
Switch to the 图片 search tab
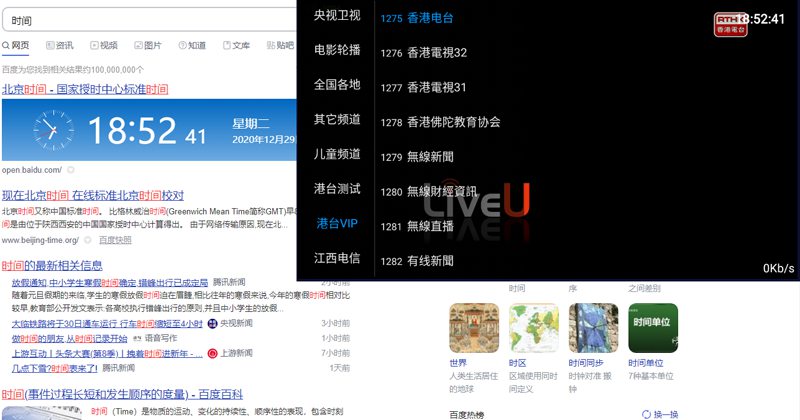tap(146, 45)
